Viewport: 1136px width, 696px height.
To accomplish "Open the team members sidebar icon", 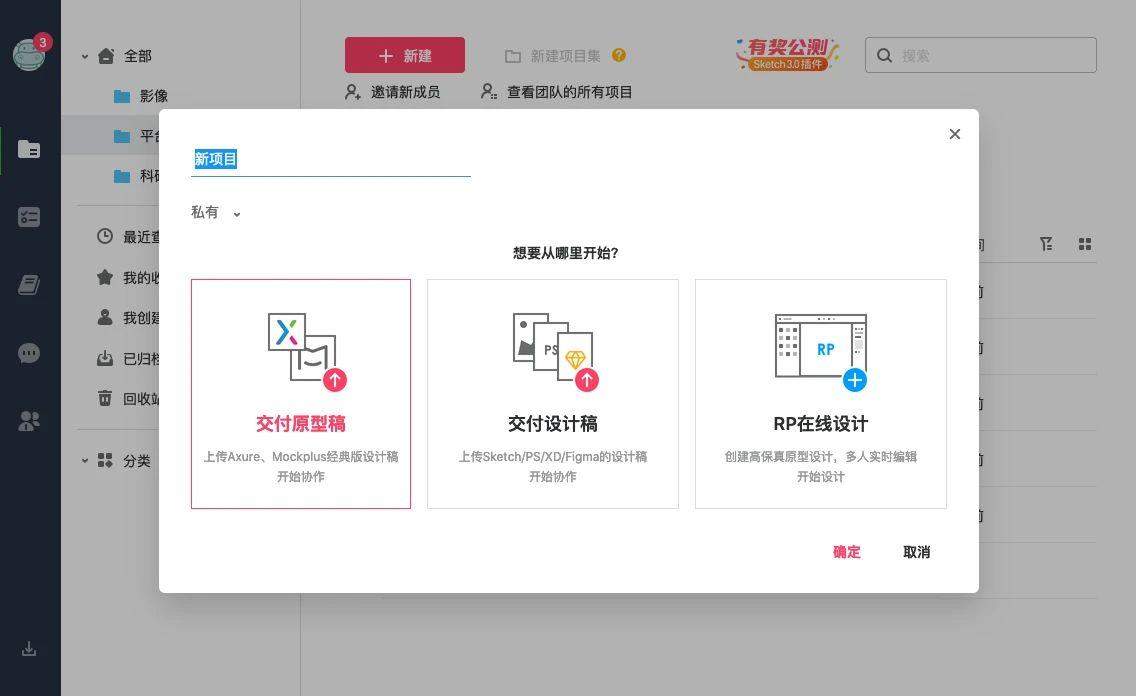I will pos(29,421).
